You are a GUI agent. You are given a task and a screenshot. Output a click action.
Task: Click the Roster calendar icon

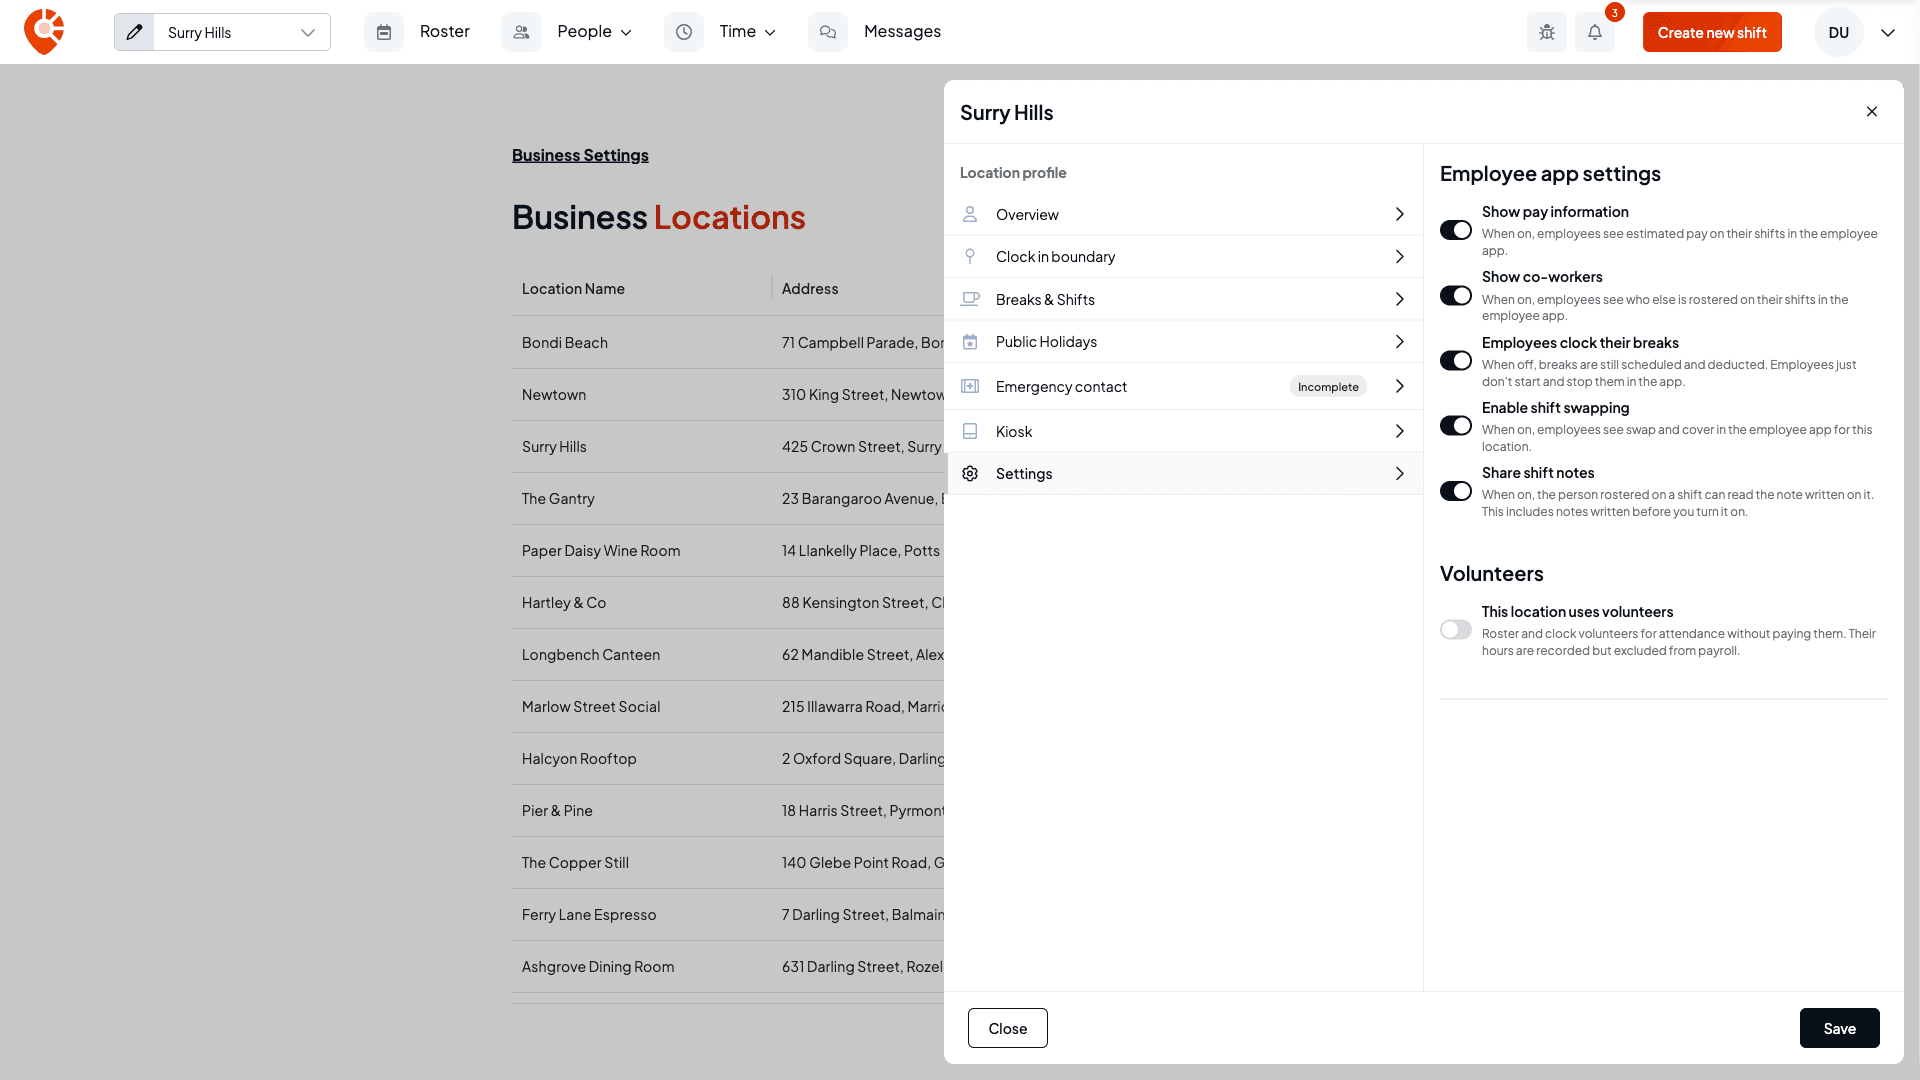tap(384, 32)
